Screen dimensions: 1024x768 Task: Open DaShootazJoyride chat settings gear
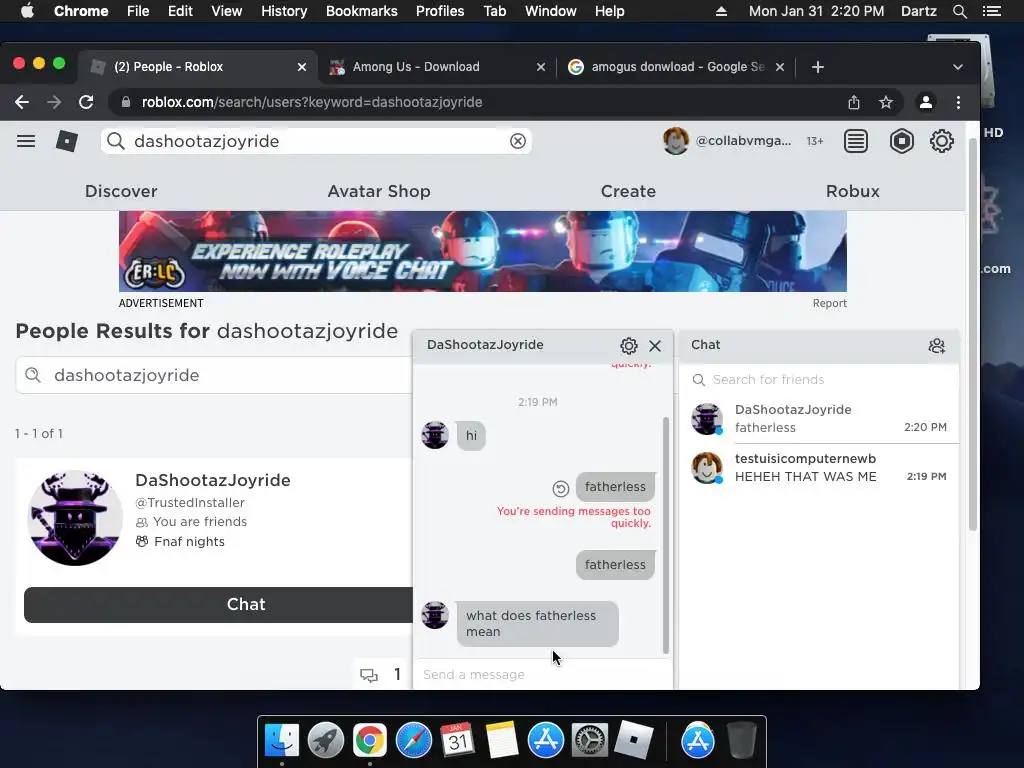629,345
